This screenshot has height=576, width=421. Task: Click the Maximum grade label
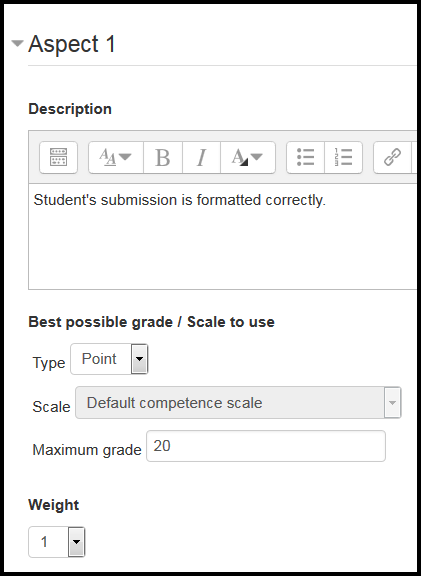(87, 450)
